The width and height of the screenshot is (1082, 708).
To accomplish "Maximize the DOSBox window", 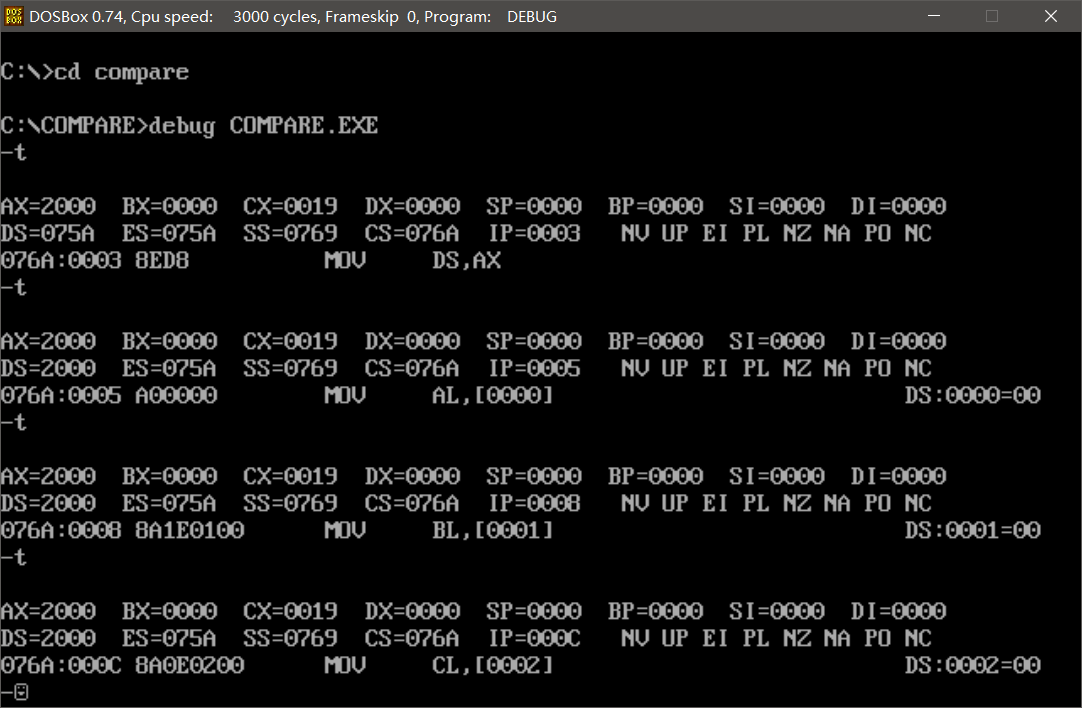I will pos(992,16).
